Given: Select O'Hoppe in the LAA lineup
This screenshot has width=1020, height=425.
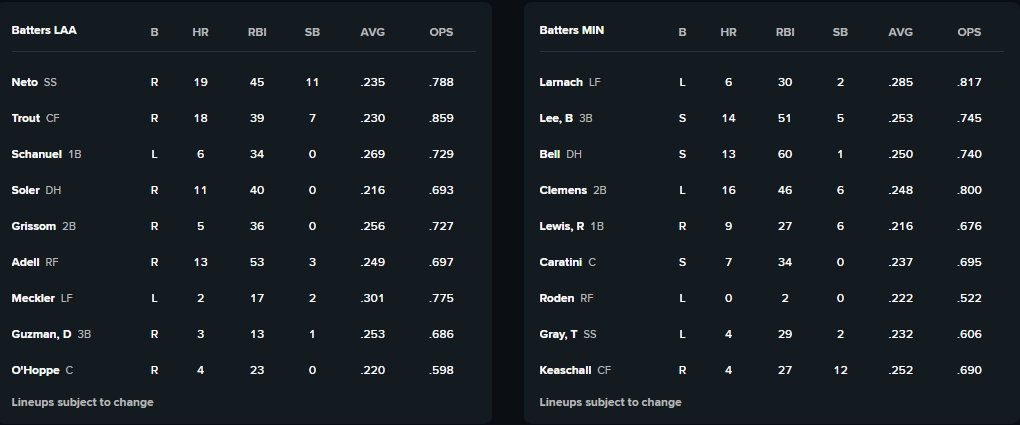Looking at the screenshot, I should 36,370.
